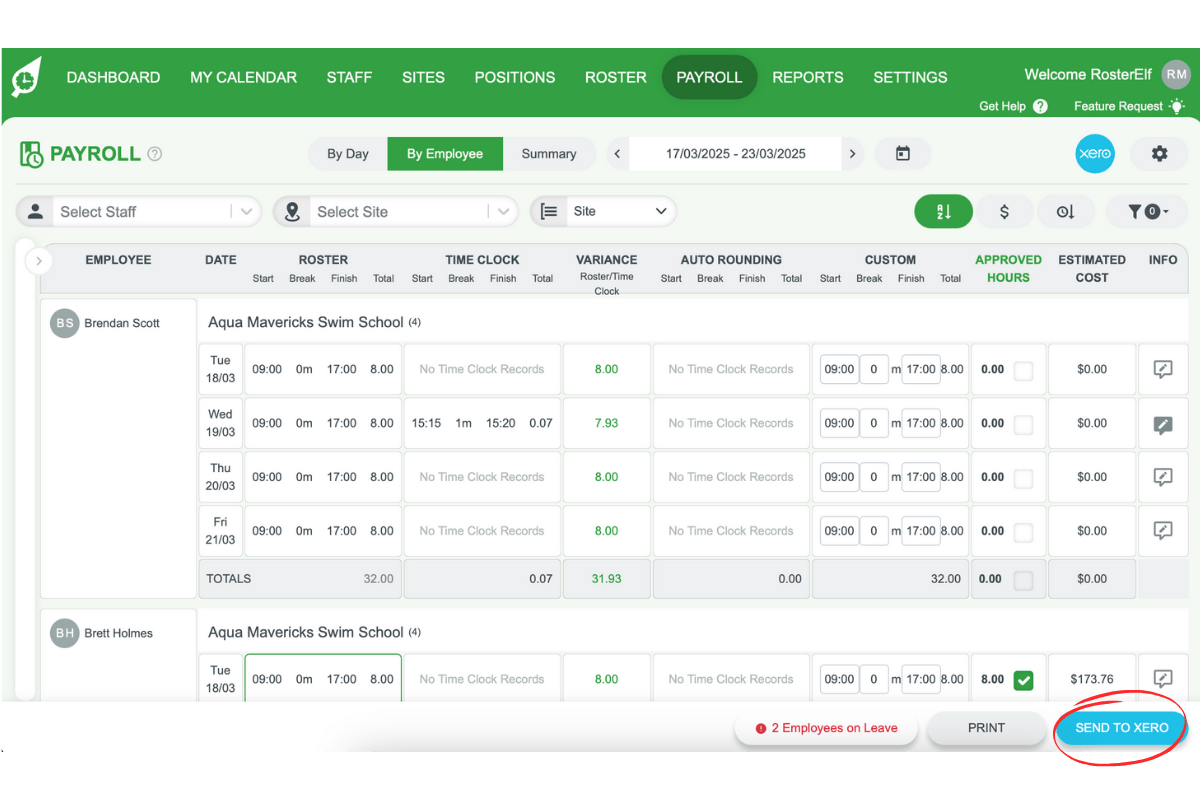This screenshot has width=1200, height=800.
Task: Open the REPORTS menu item
Action: (x=808, y=77)
